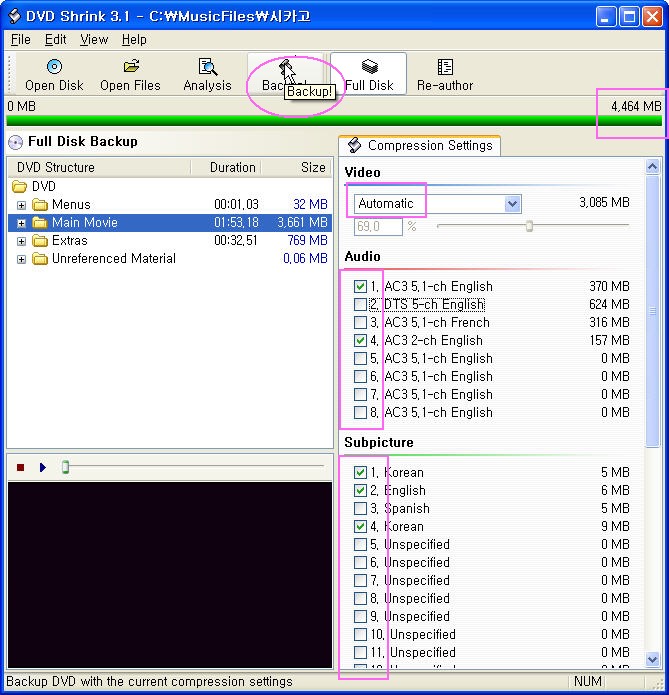Click the DTS 5-ch English label

click(434, 305)
